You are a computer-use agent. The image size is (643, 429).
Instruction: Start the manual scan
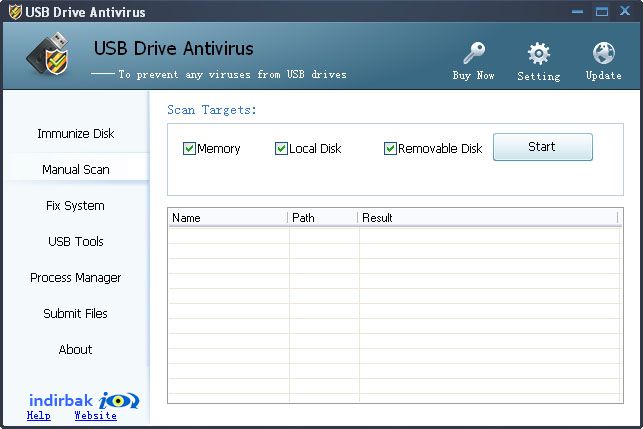[x=543, y=147]
